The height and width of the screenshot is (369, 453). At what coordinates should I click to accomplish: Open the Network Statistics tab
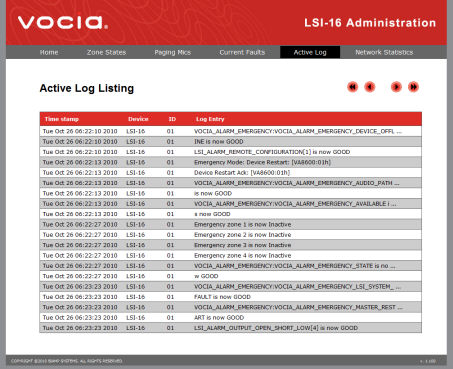point(384,52)
